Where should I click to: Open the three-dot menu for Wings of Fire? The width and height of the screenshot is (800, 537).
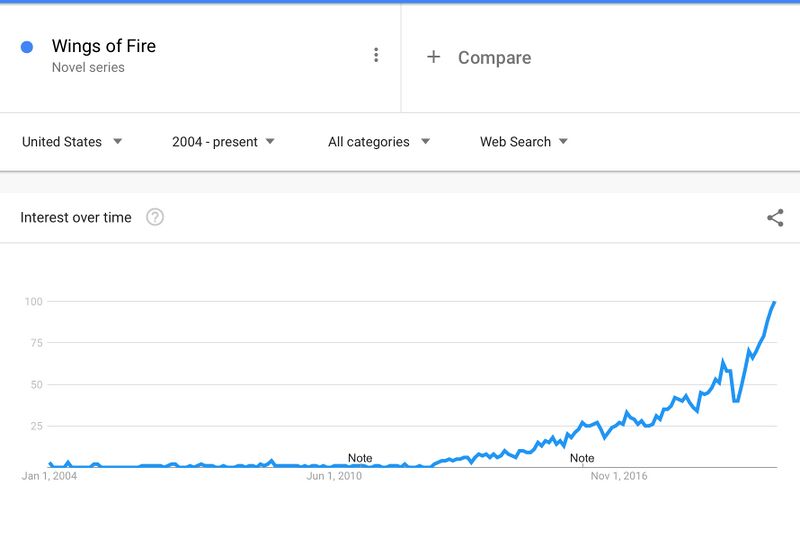376,55
